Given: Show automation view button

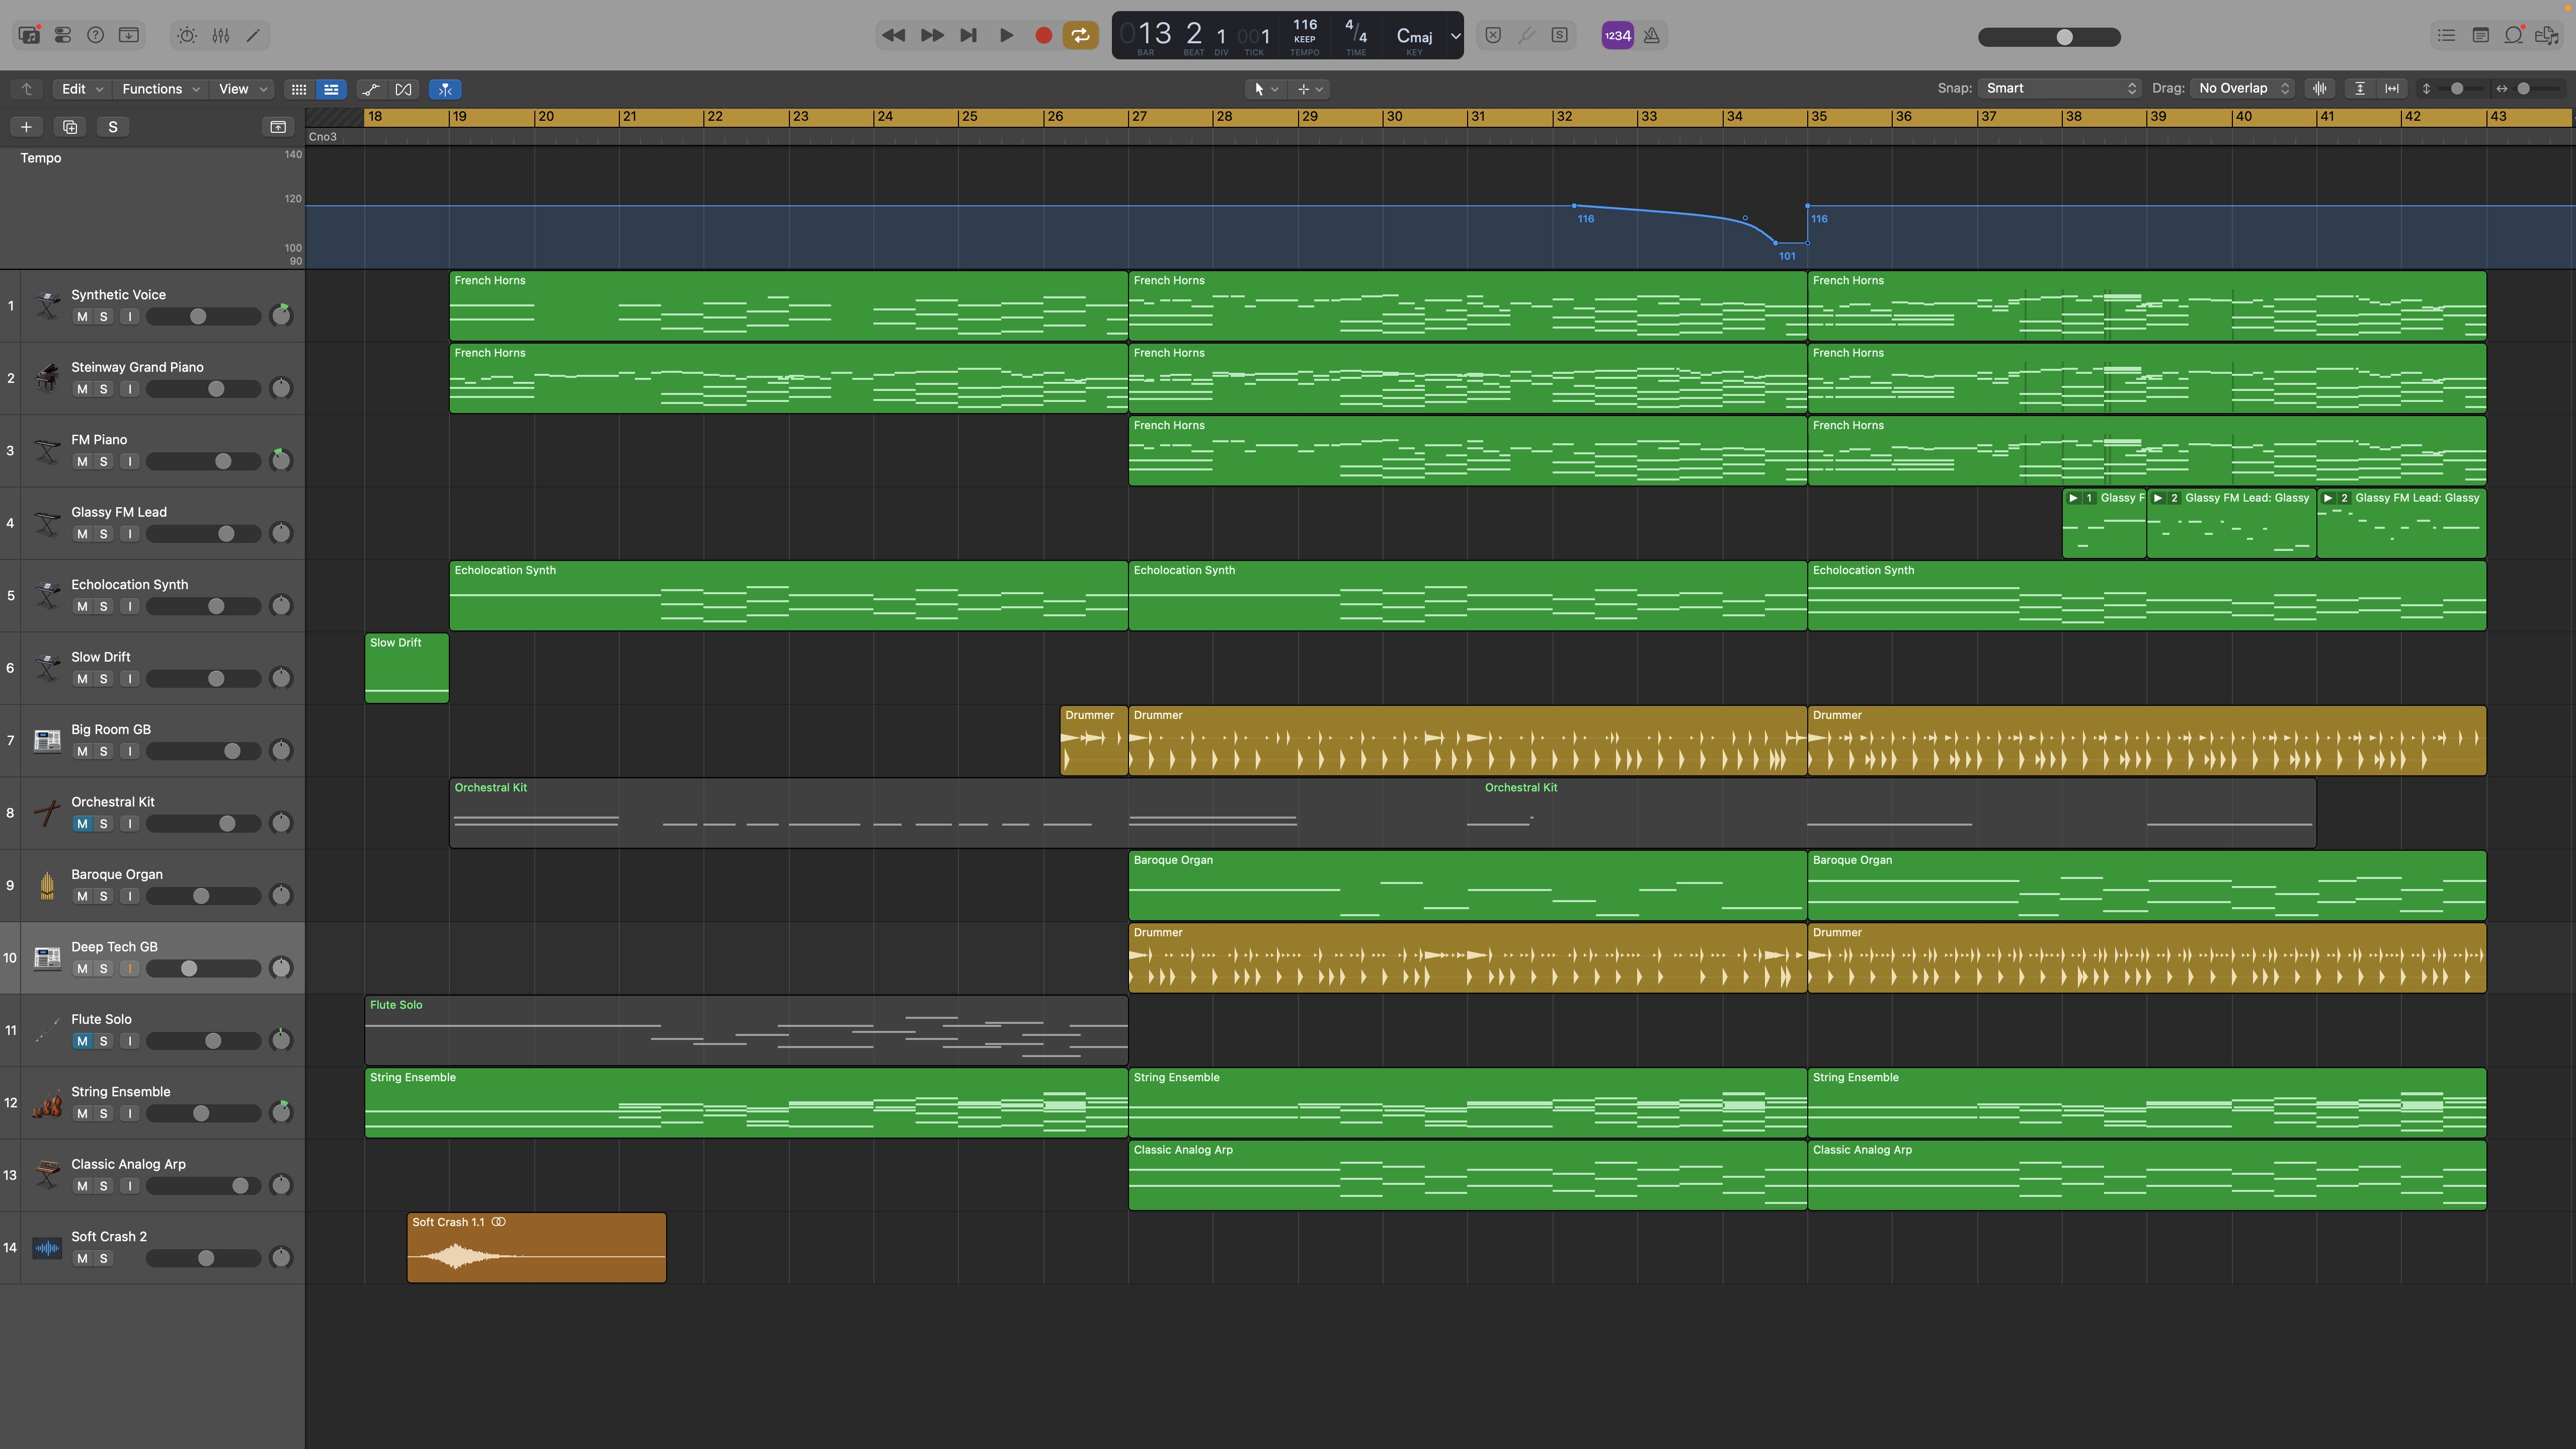Looking at the screenshot, I should coord(371,89).
